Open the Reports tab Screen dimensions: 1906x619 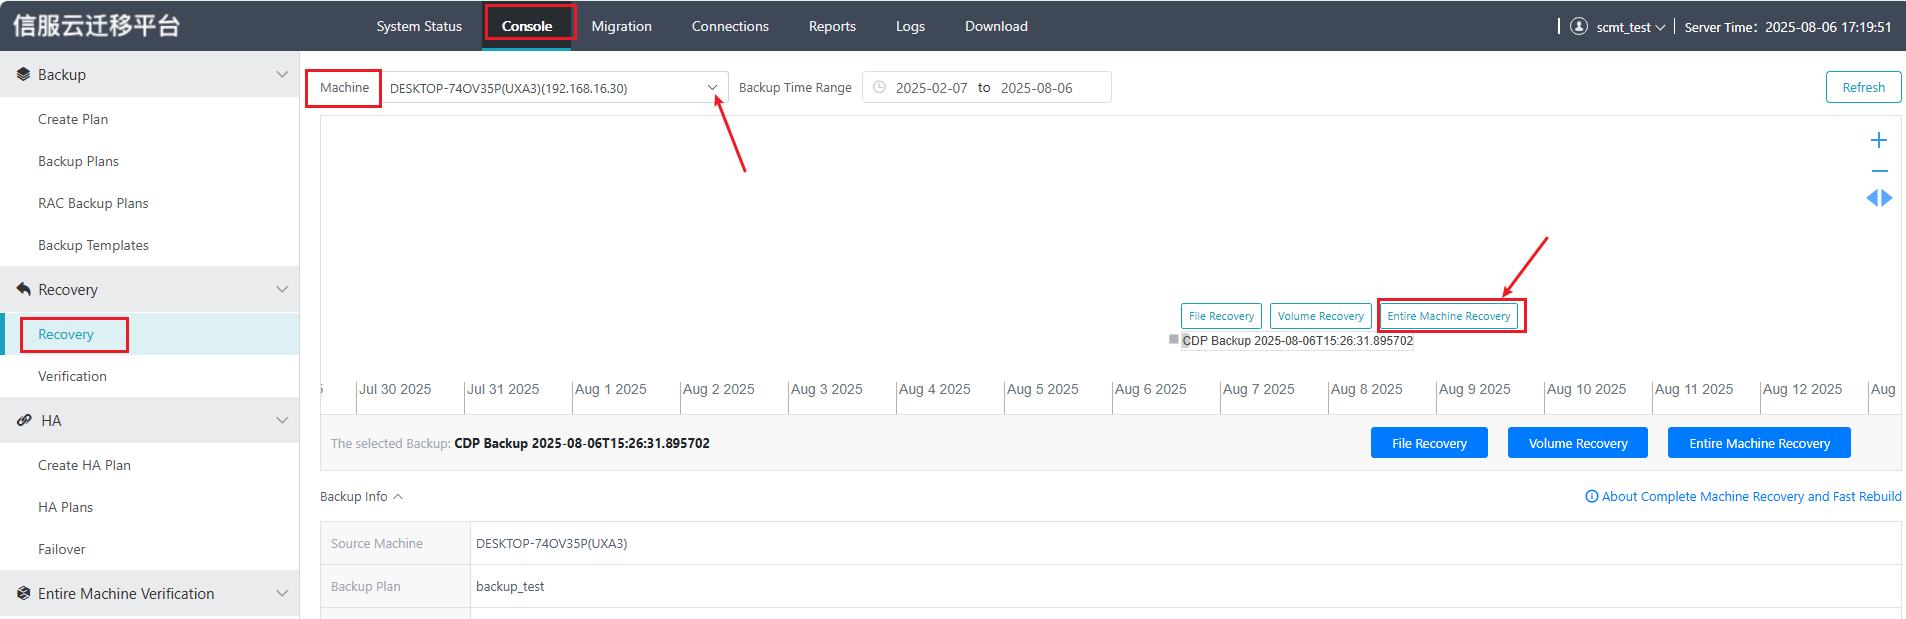(x=832, y=26)
